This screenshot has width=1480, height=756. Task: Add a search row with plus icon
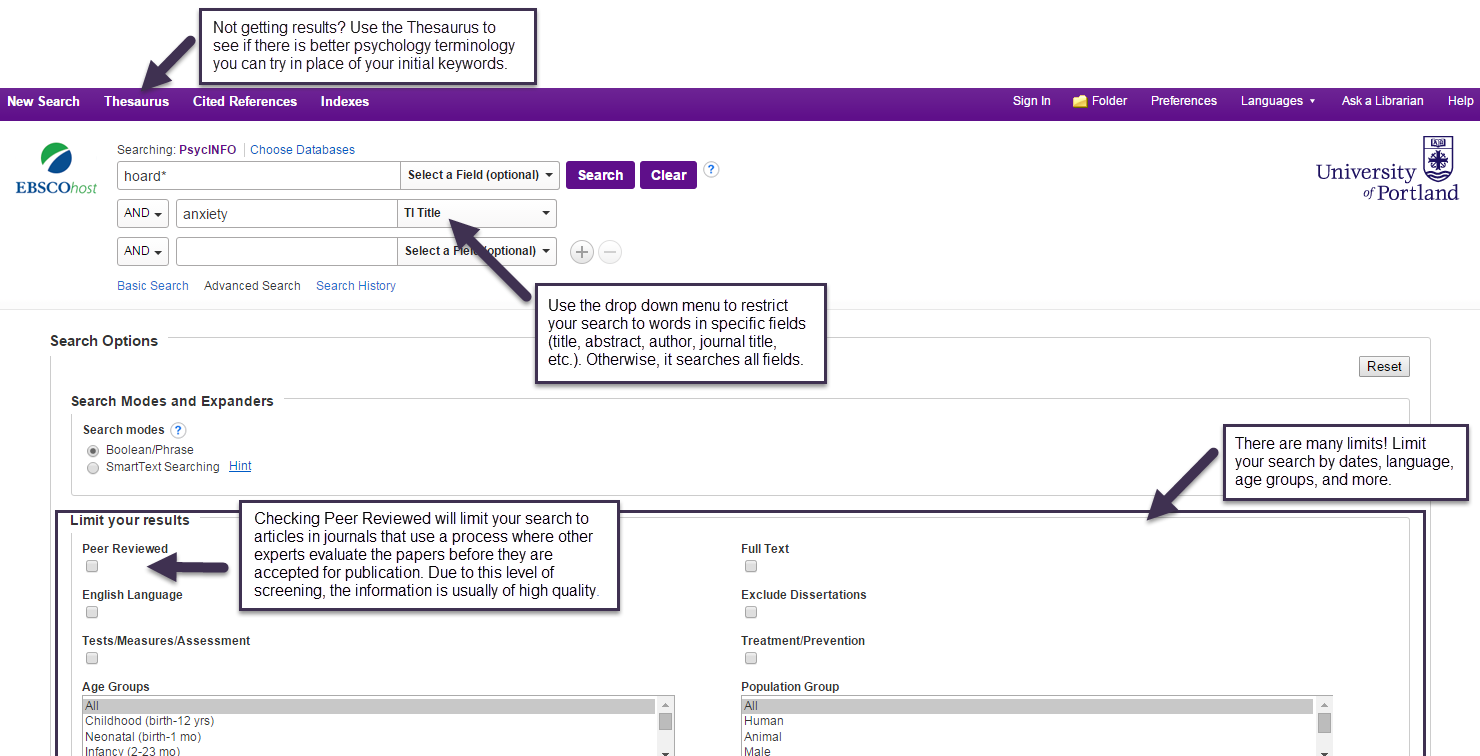click(582, 252)
